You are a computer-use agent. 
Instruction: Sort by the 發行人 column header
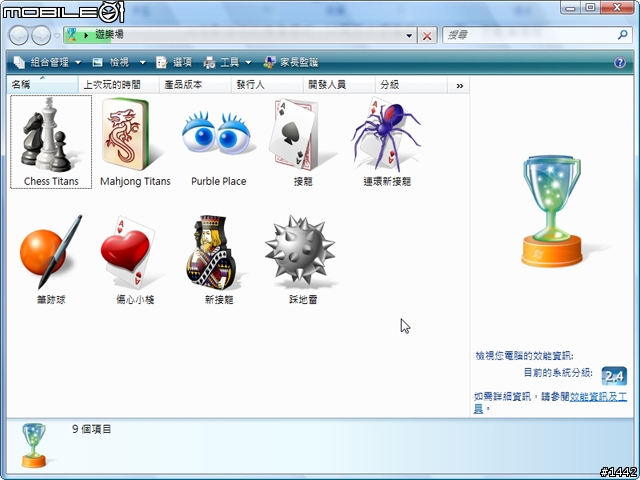267,85
